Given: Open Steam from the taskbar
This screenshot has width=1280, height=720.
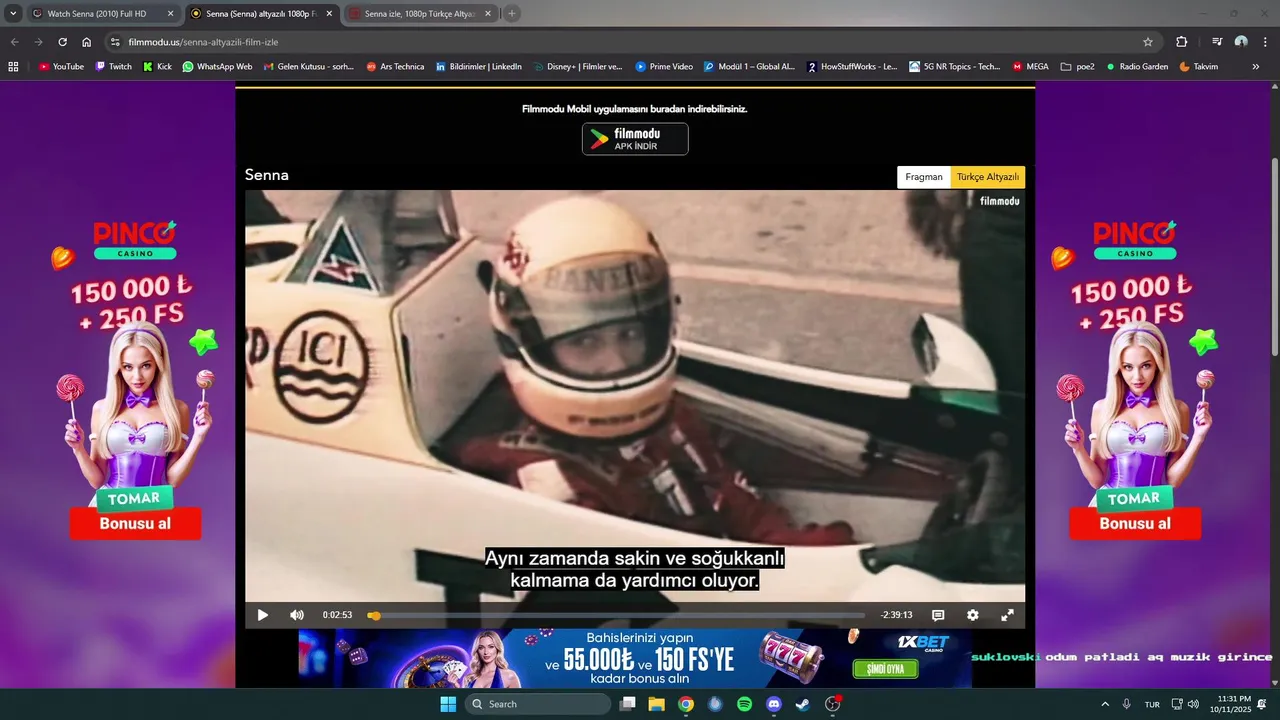Looking at the screenshot, I should [x=802, y=704].
